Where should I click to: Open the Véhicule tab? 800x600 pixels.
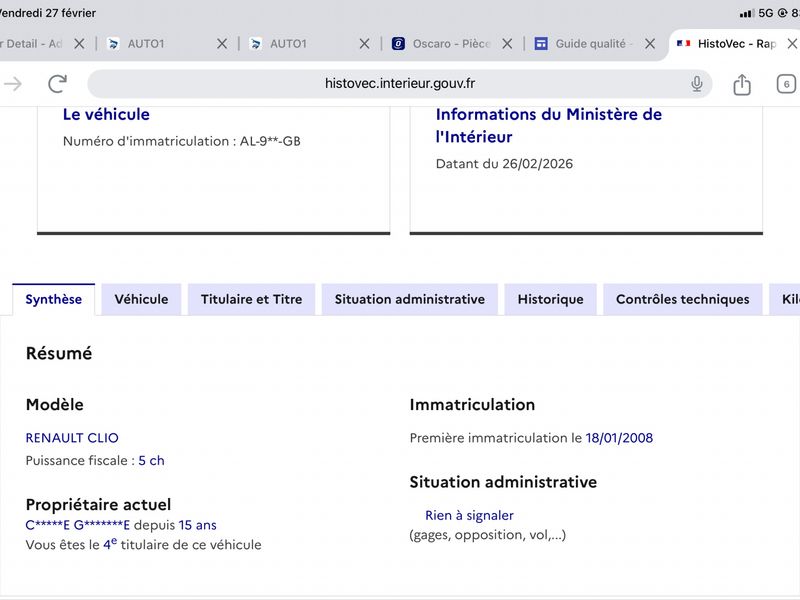141,299
